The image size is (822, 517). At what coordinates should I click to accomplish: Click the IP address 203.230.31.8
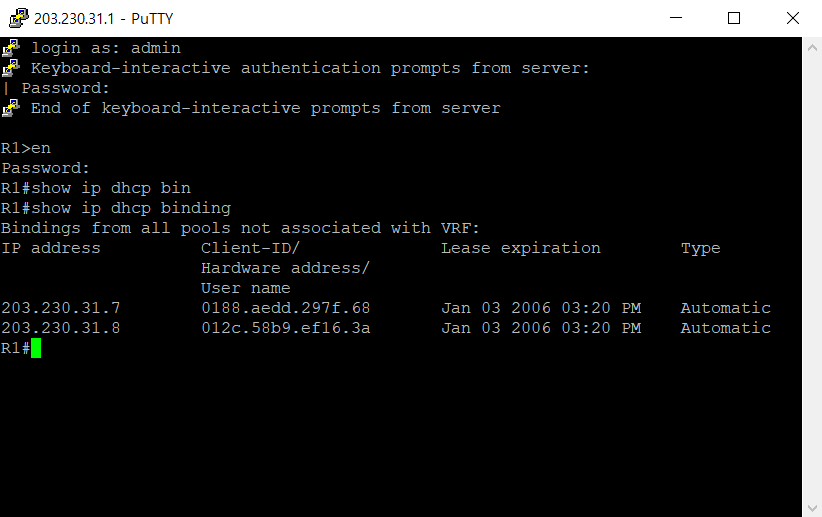click(61, 328)
